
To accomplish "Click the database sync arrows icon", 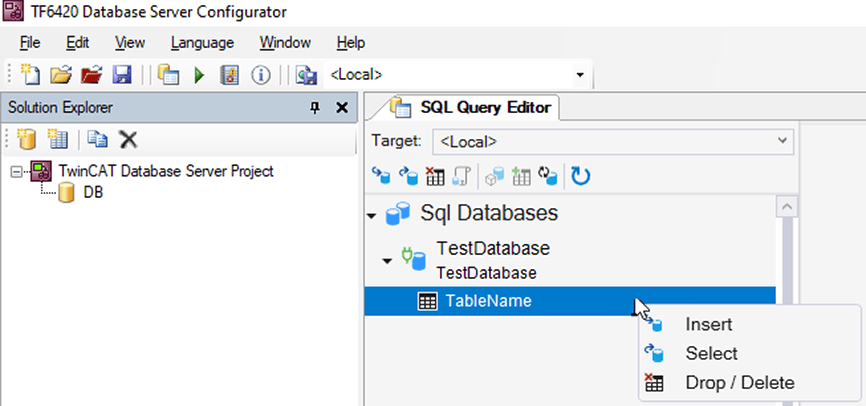I will point(547,176).
